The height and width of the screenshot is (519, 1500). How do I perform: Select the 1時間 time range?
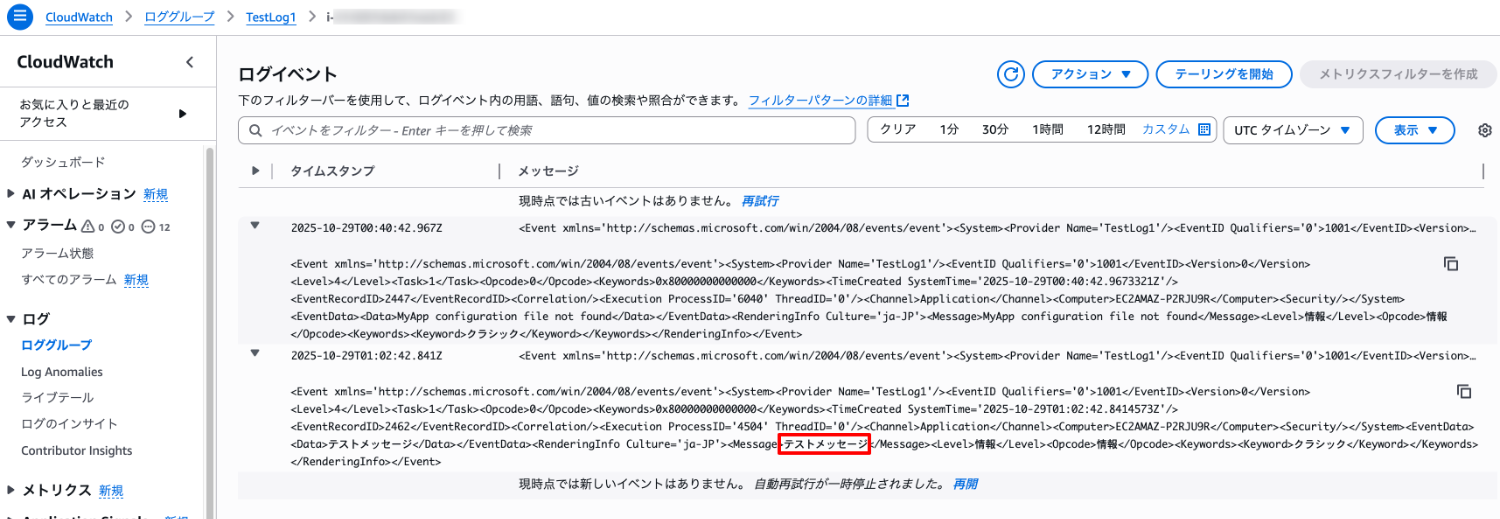pyautogui.click(x=1048, y=130)
